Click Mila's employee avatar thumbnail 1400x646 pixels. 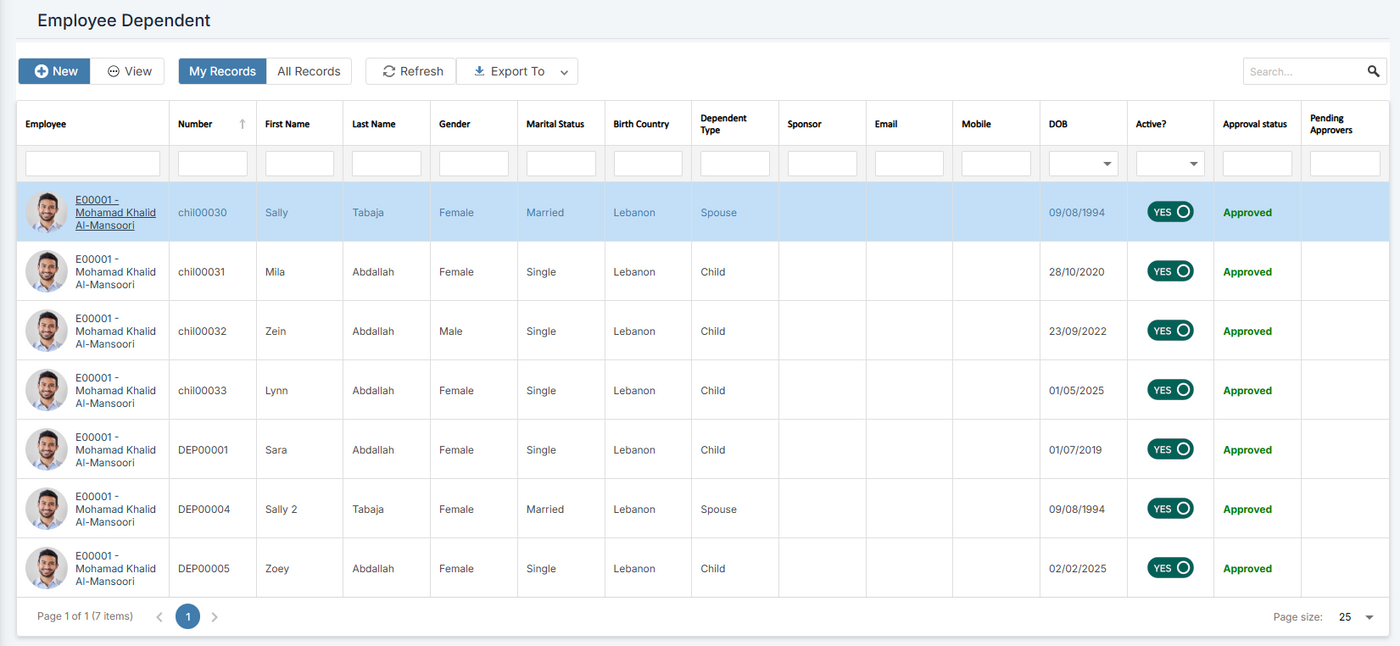[47, 272]
